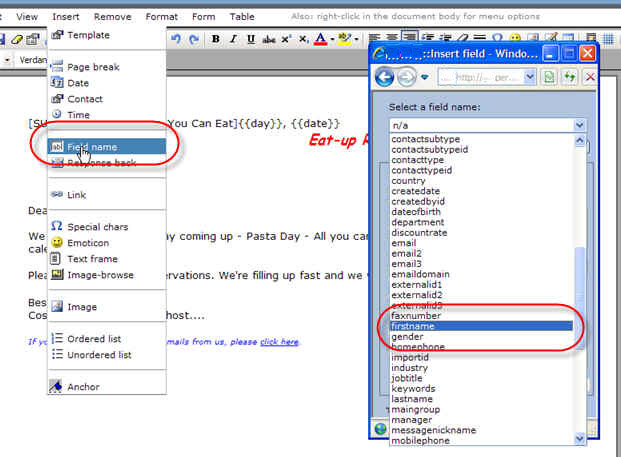Open the Format menu

click(162, 17)
